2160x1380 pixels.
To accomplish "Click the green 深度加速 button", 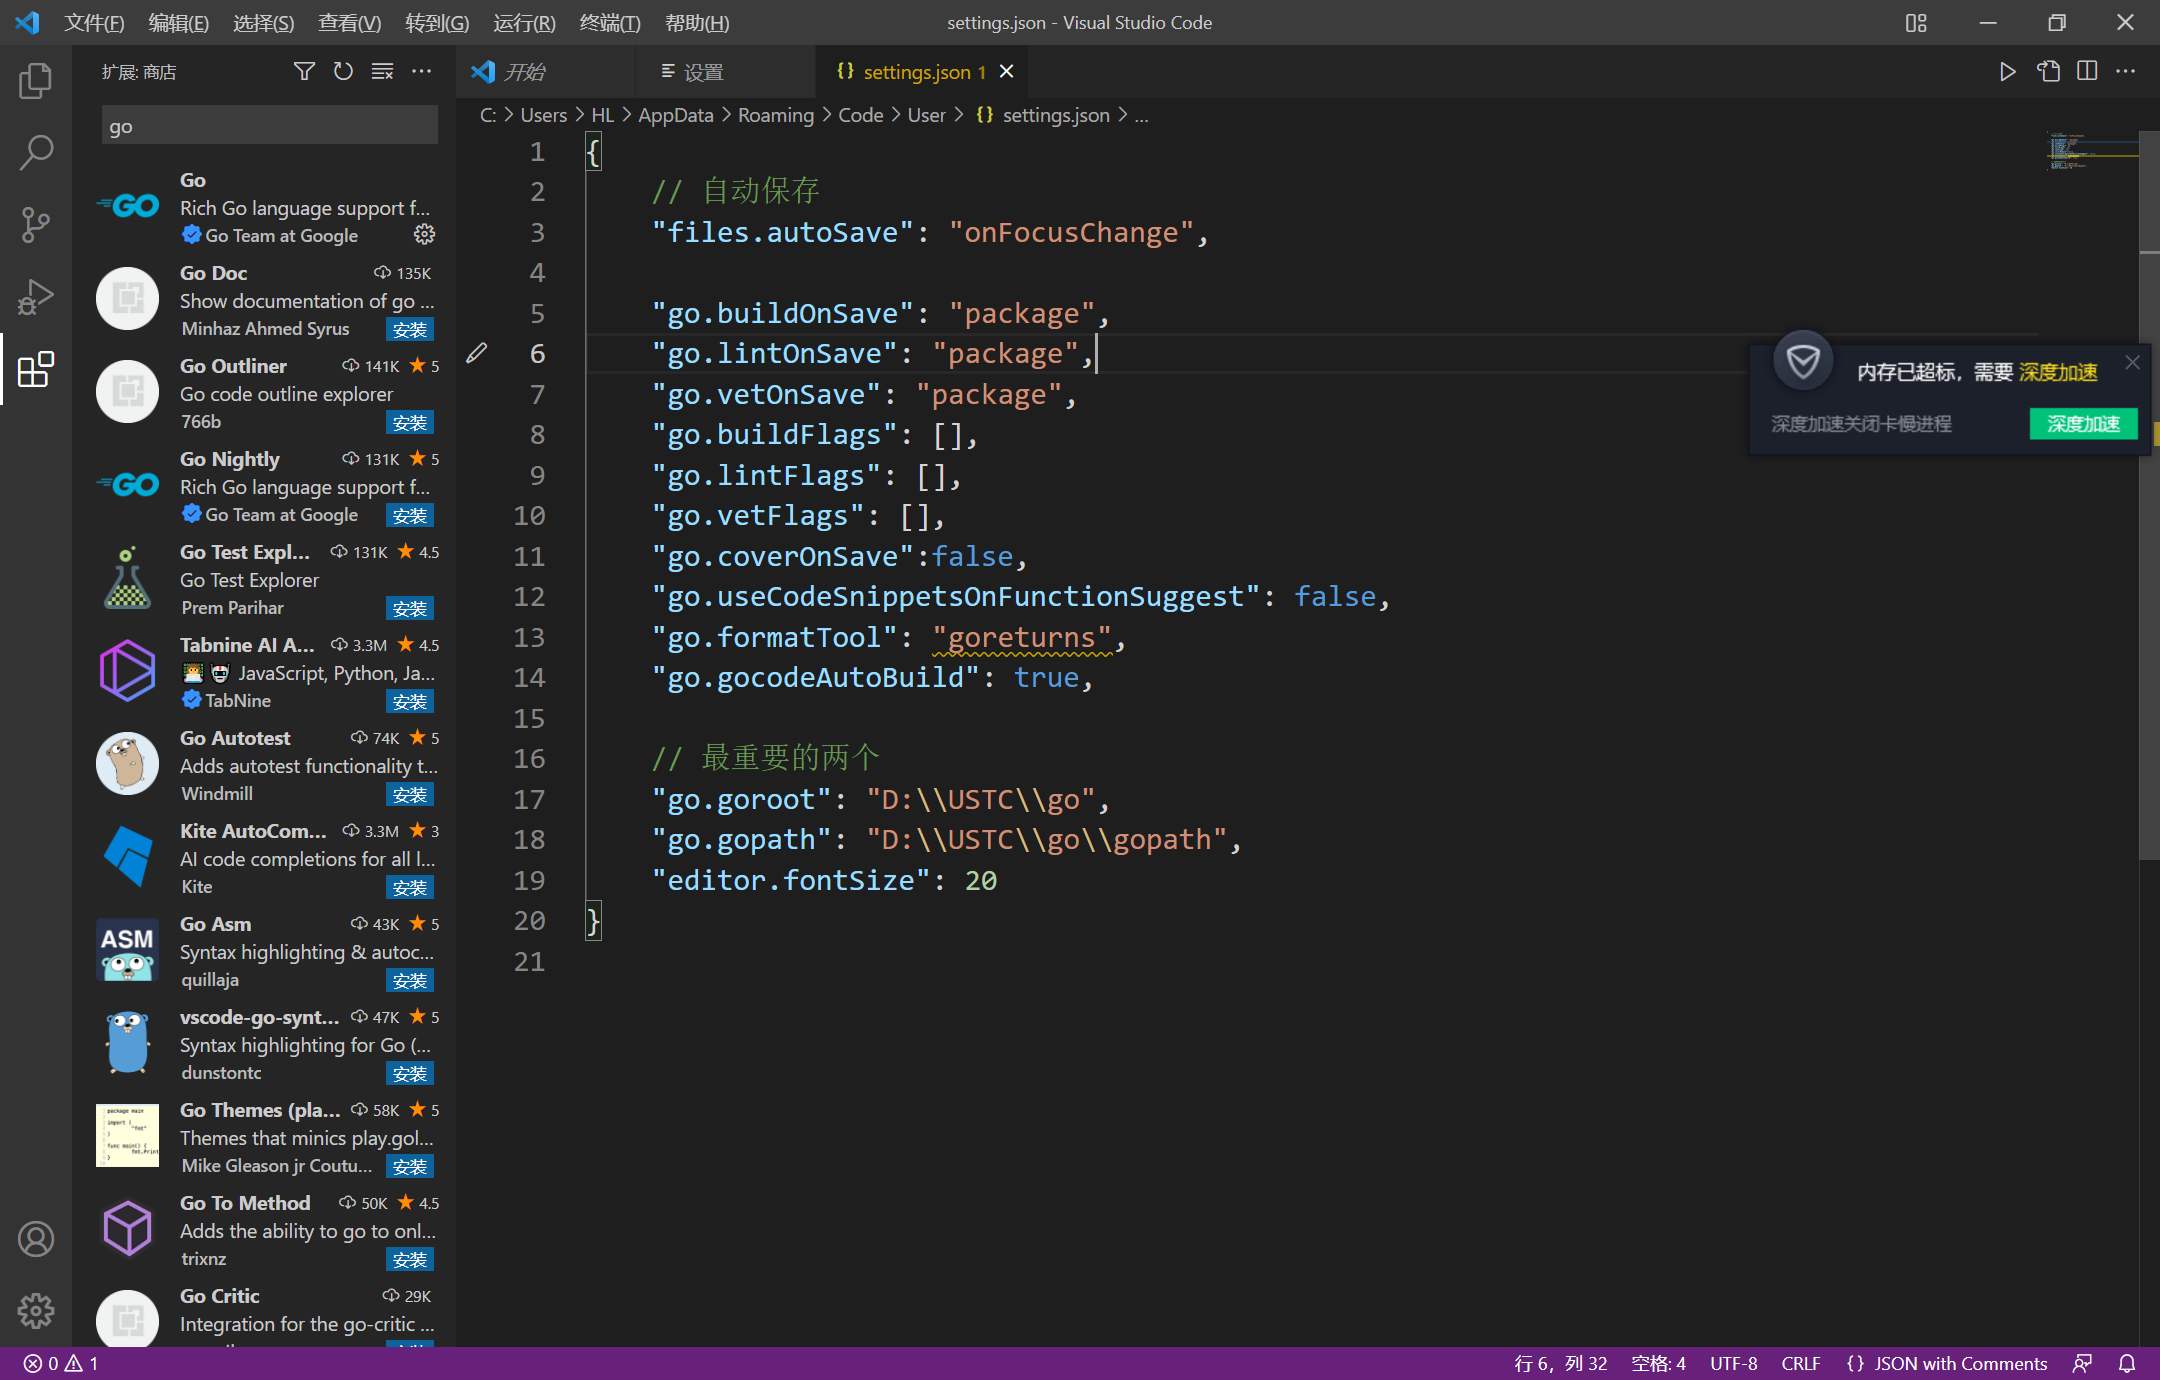I will tap(2083, 424).
